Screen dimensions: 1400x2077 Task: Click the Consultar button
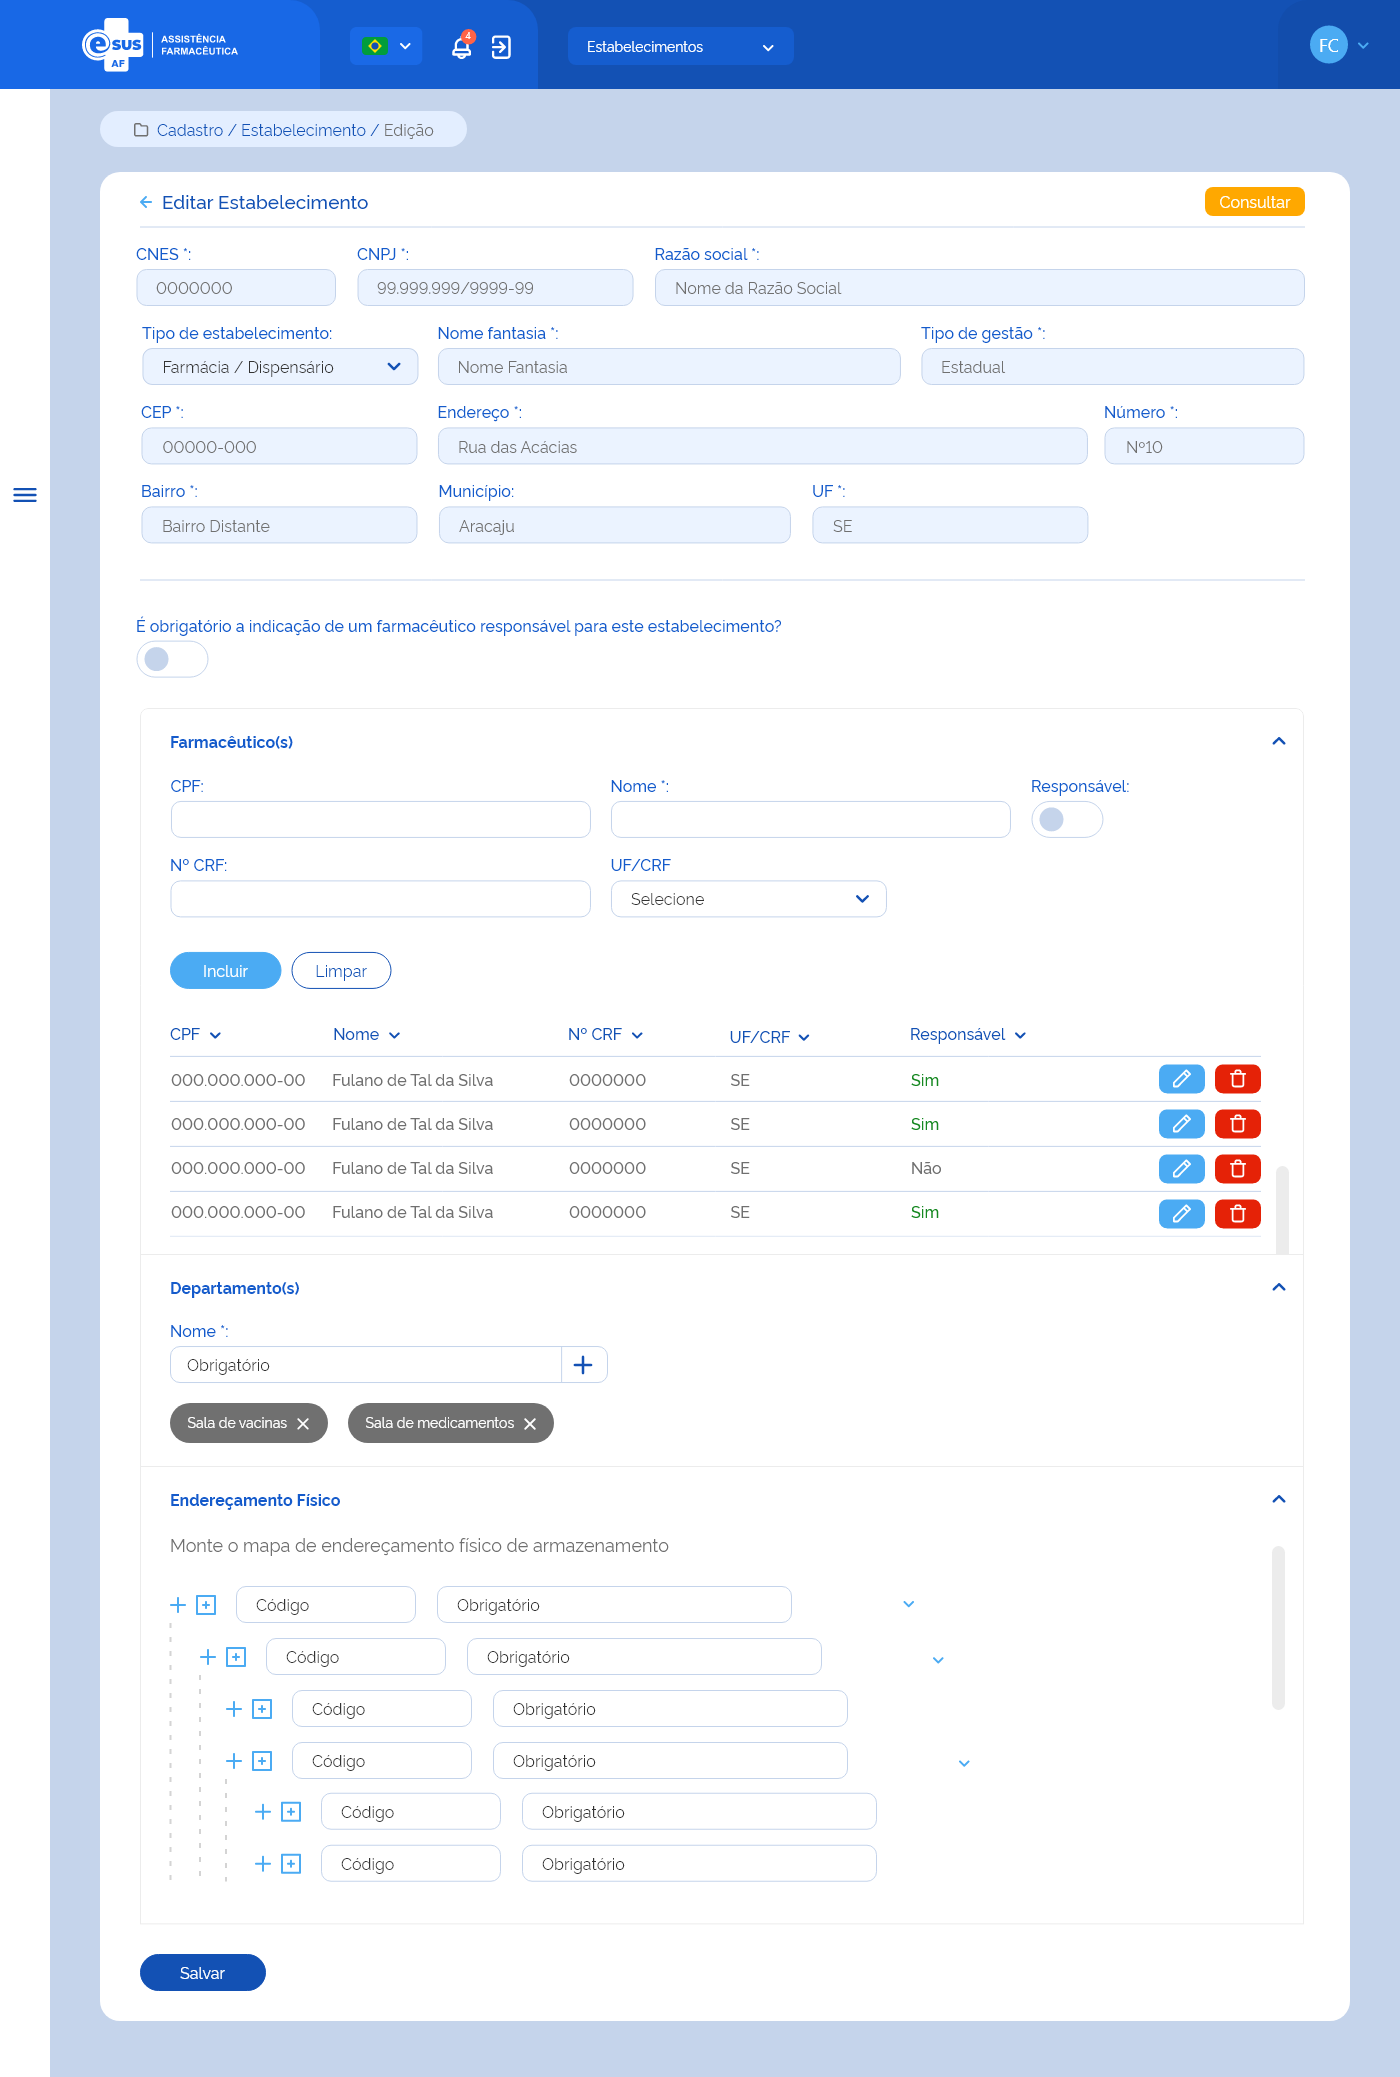pos(1254,202)
